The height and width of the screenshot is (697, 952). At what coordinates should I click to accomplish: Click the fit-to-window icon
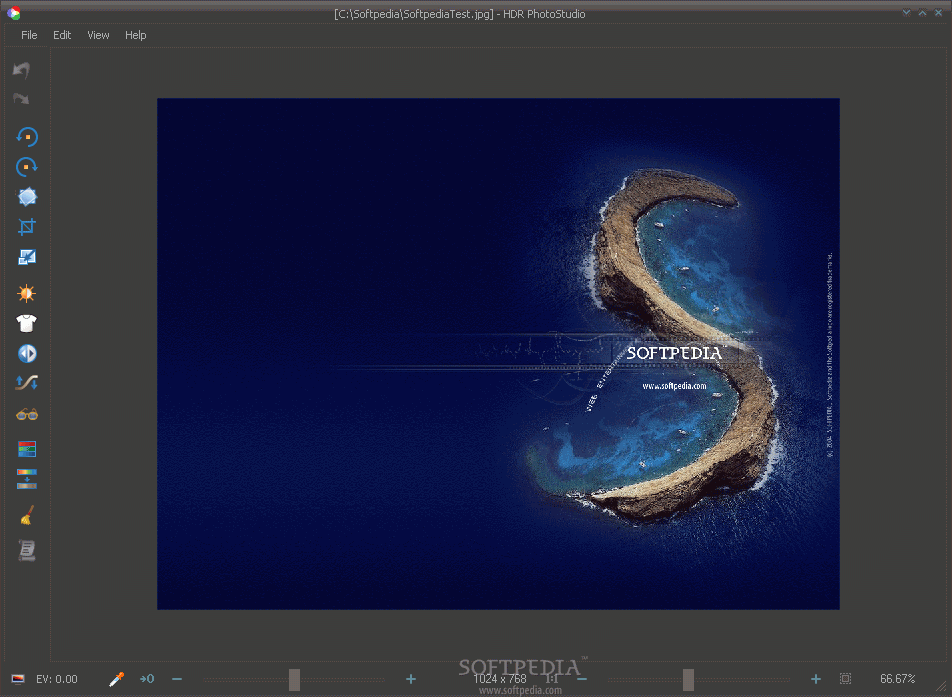point(845,678)
